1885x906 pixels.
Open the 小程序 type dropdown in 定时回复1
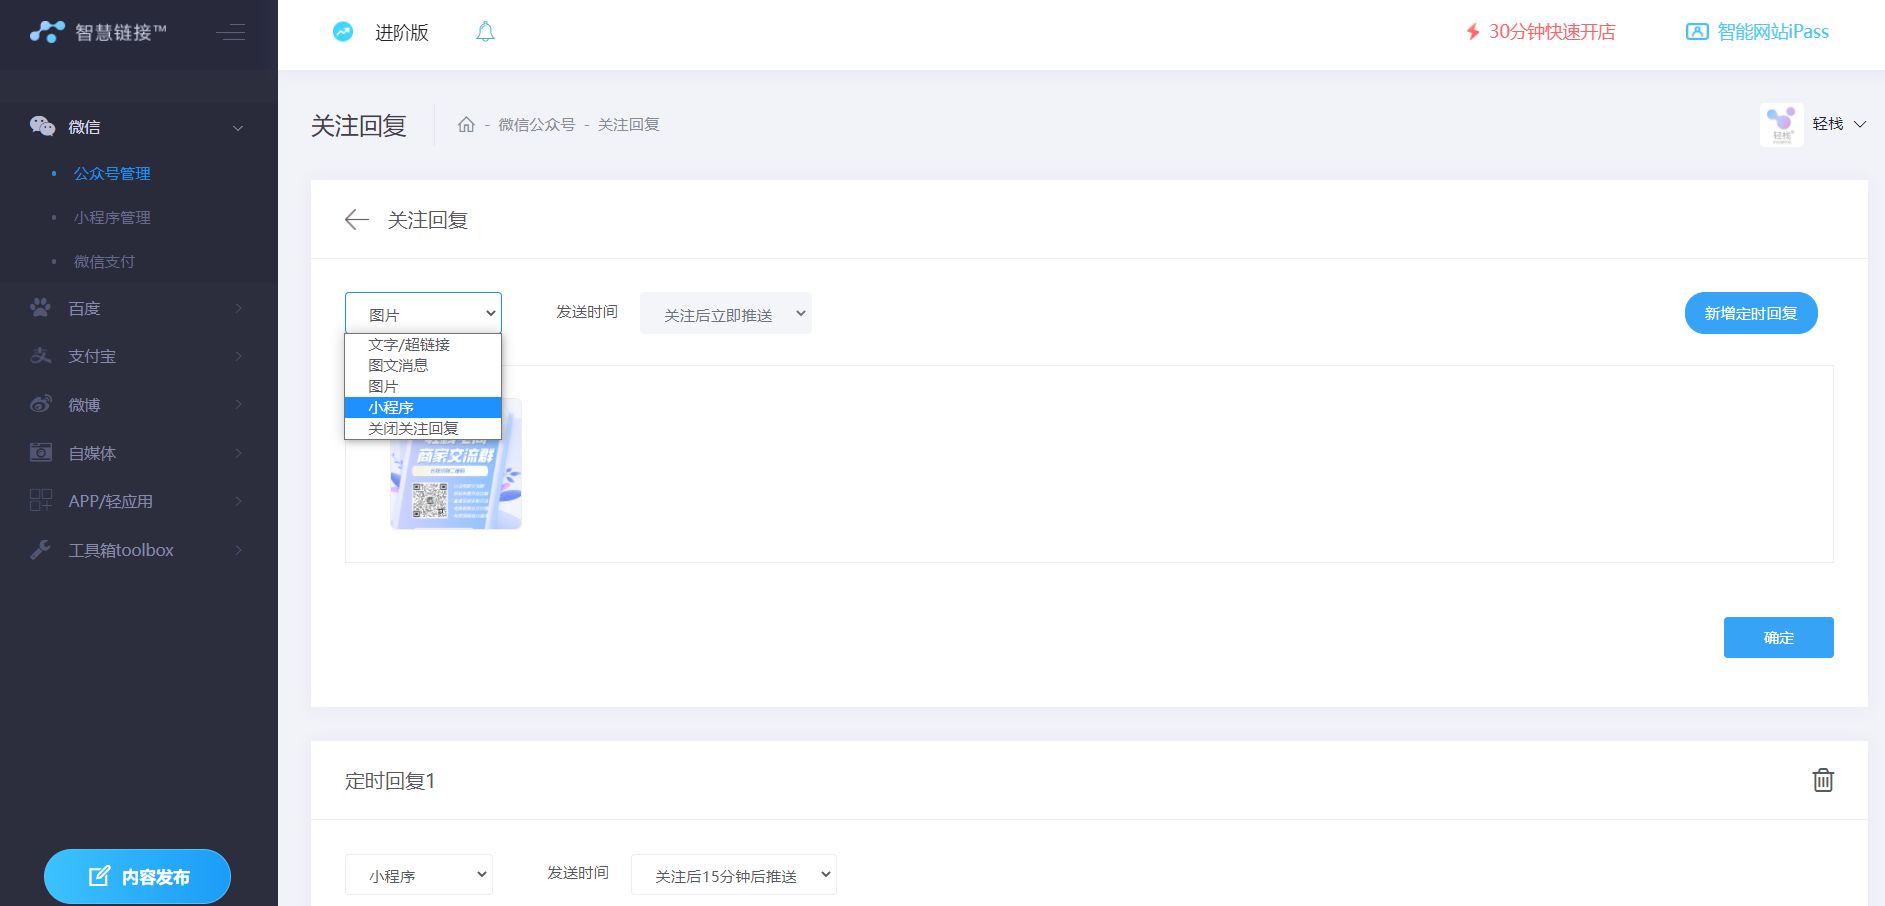(419, 875)
